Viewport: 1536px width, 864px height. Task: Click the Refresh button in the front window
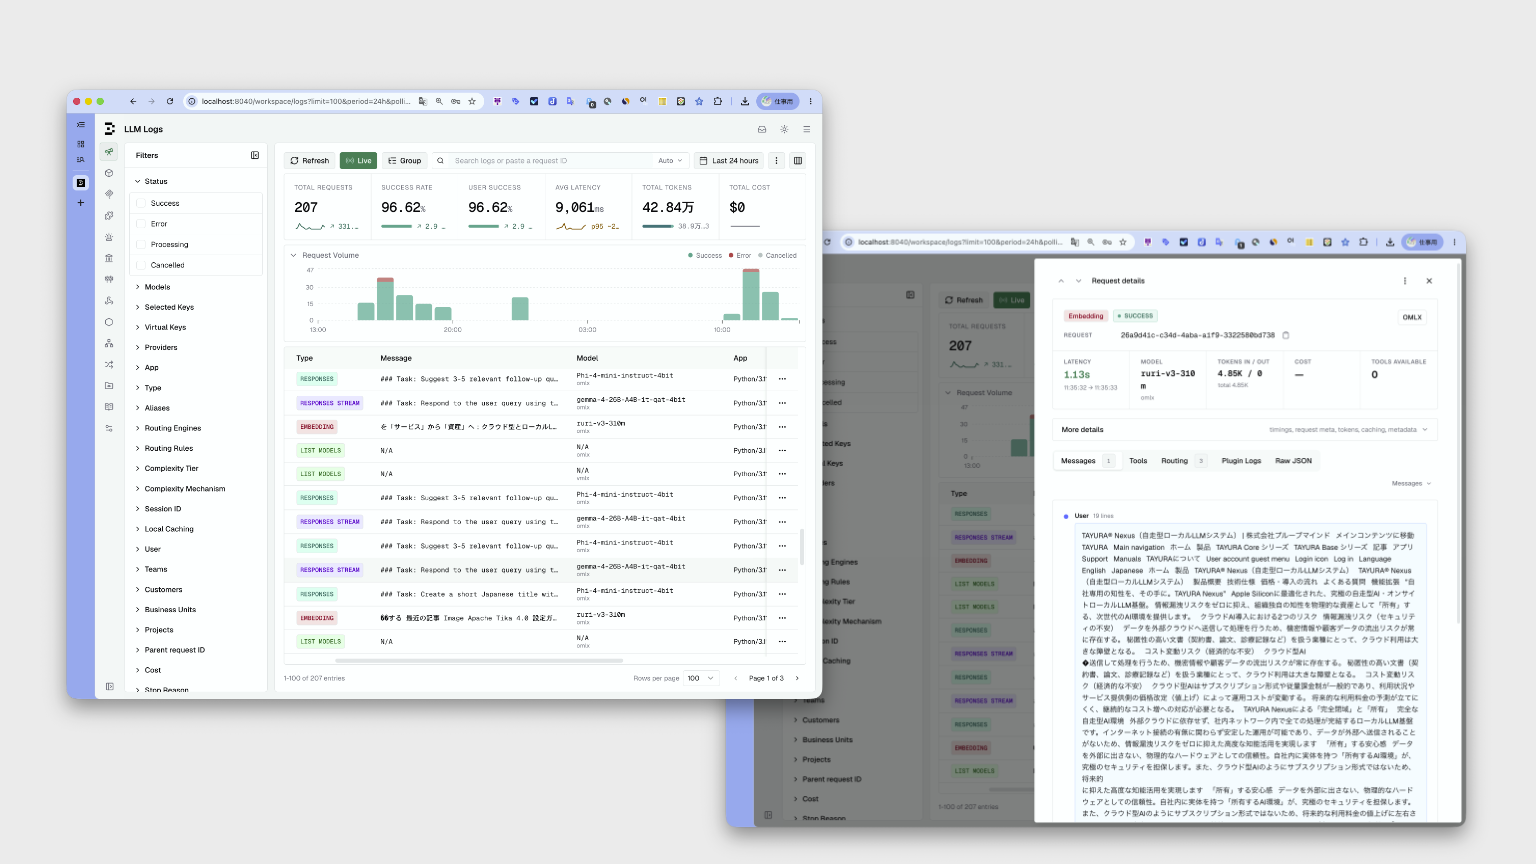[x=310, y=160]
